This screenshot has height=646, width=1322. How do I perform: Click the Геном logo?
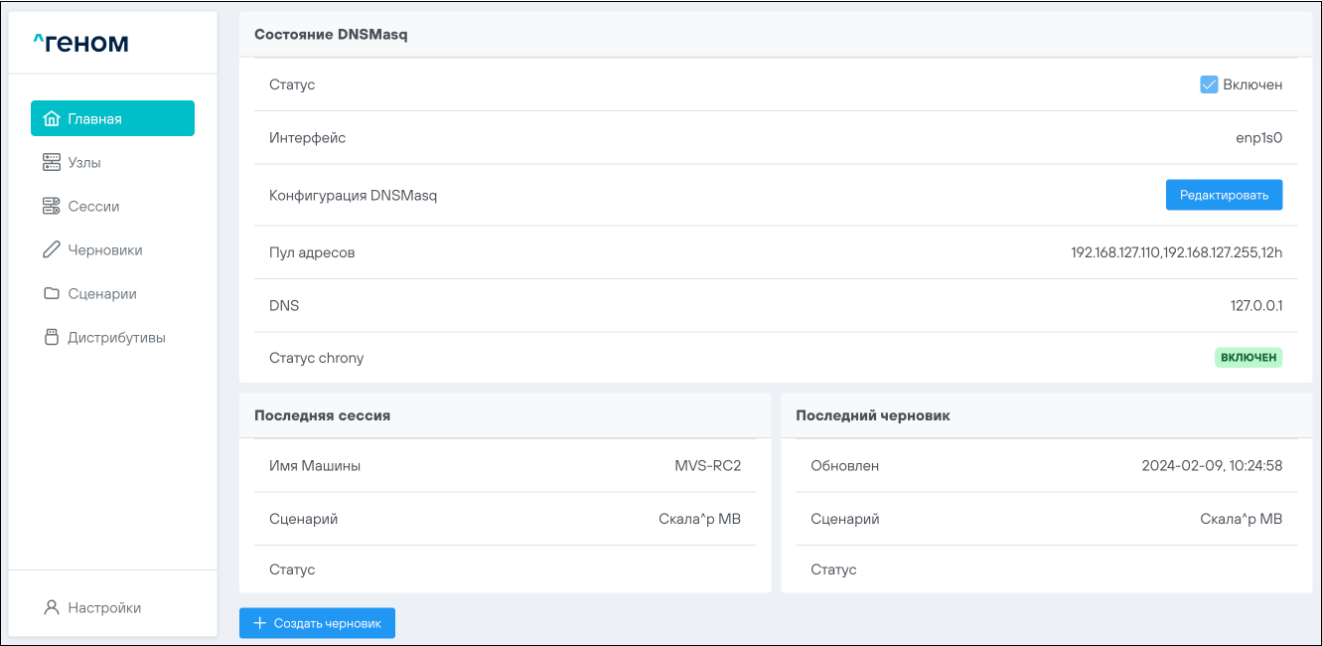pos(81,43)
